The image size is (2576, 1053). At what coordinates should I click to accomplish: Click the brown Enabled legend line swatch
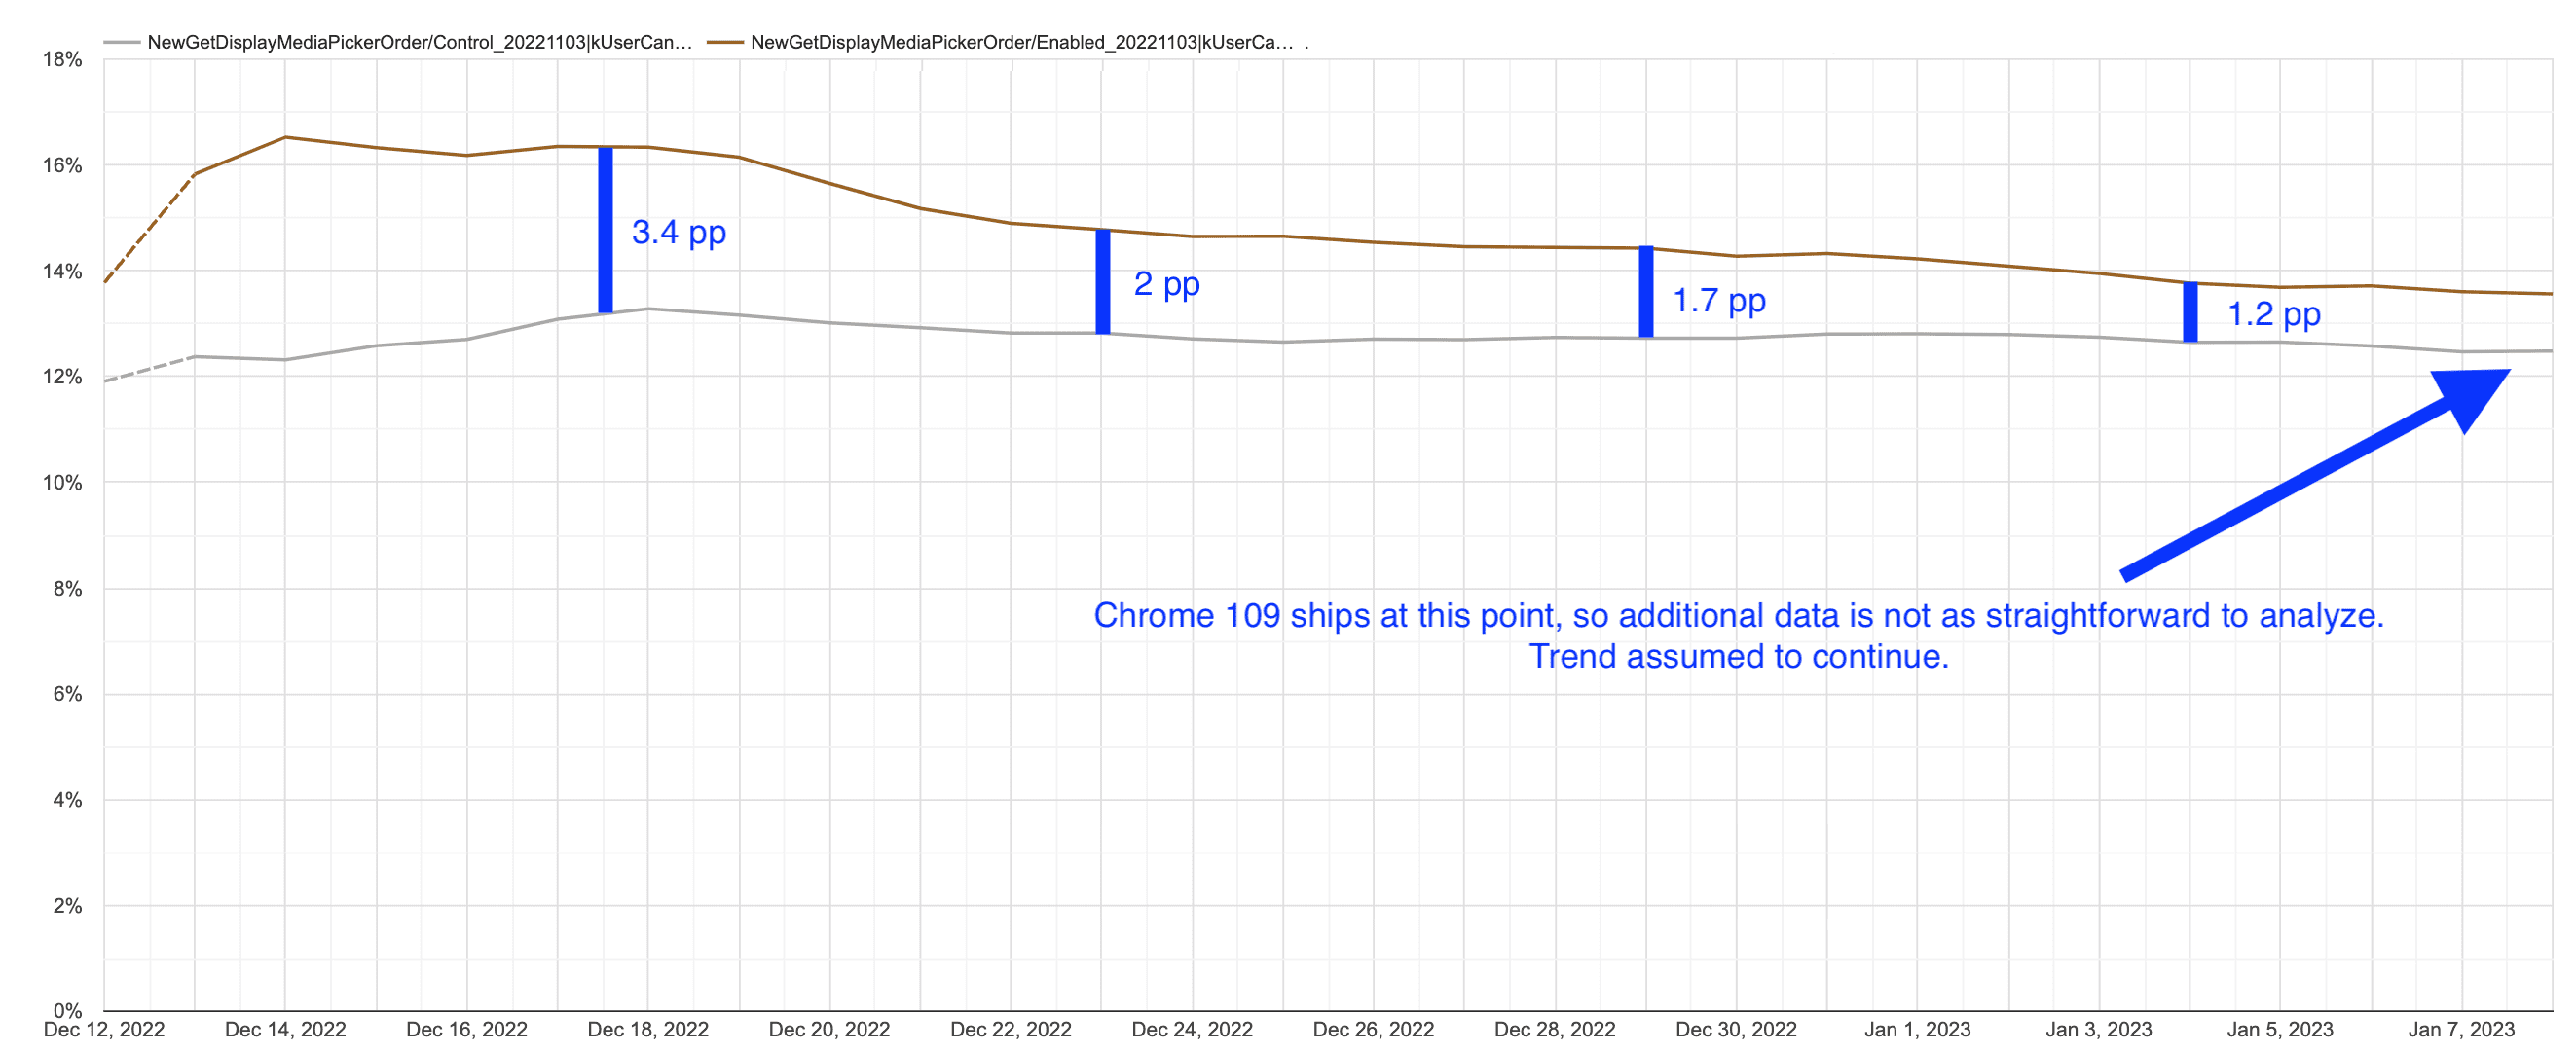click(725, 42)
